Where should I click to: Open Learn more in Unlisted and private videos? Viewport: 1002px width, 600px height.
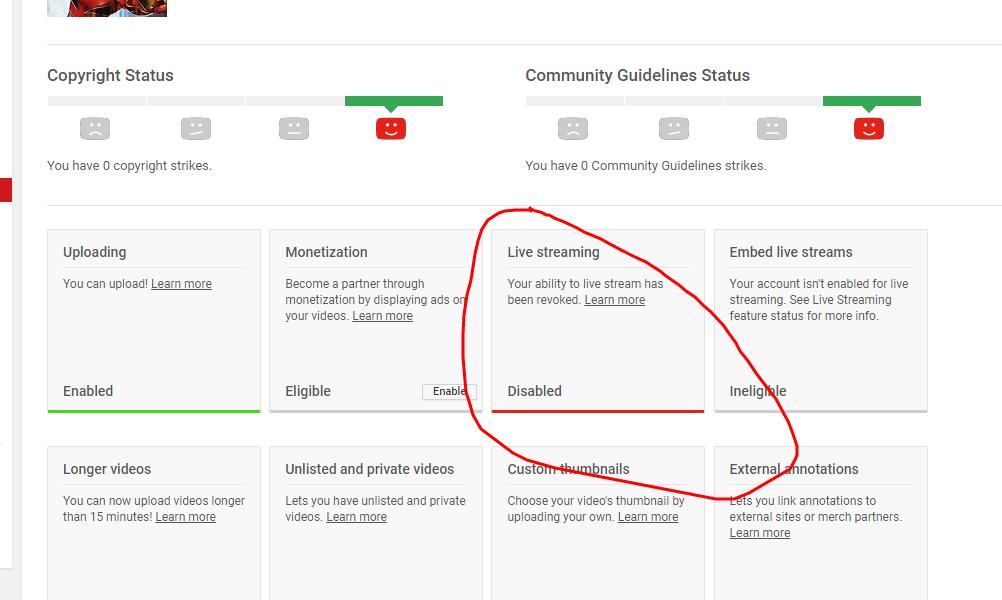[357, 516]
